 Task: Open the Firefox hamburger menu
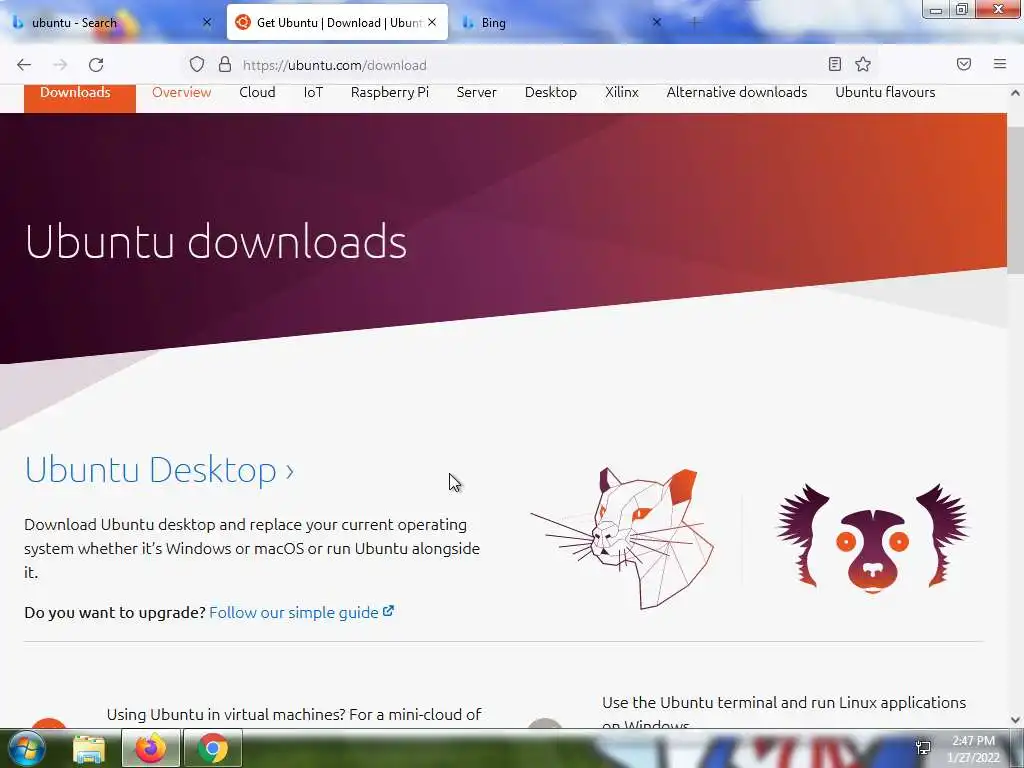click(999, 64)
